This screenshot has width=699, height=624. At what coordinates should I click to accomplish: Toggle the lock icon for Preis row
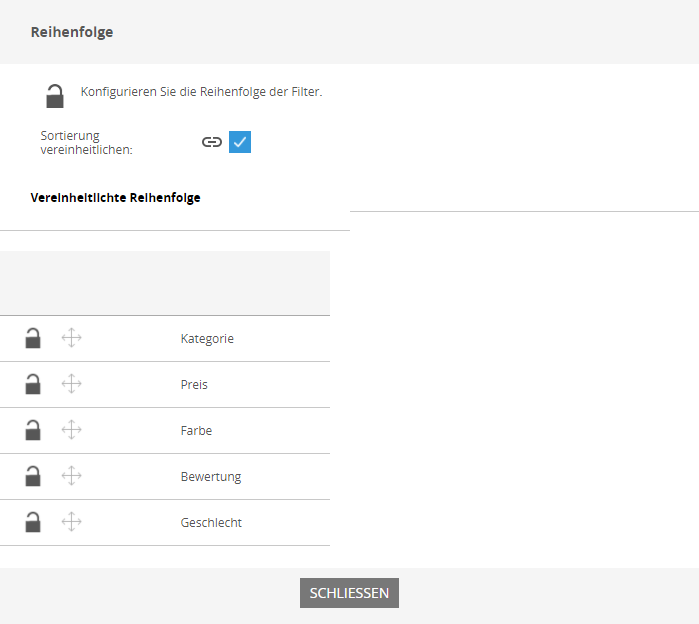(x=33, y=384)
